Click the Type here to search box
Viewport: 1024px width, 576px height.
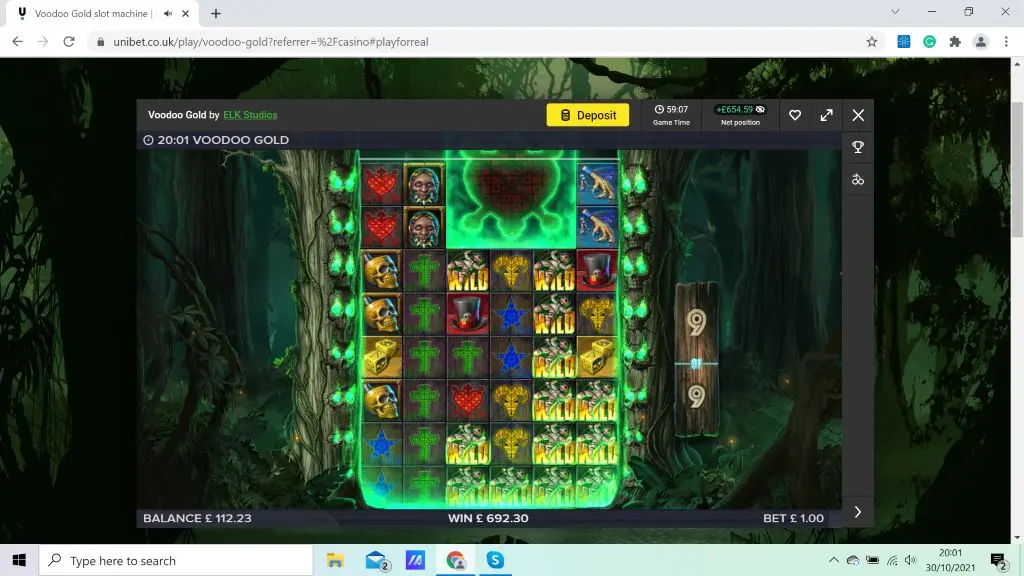(x=176, y=560)
